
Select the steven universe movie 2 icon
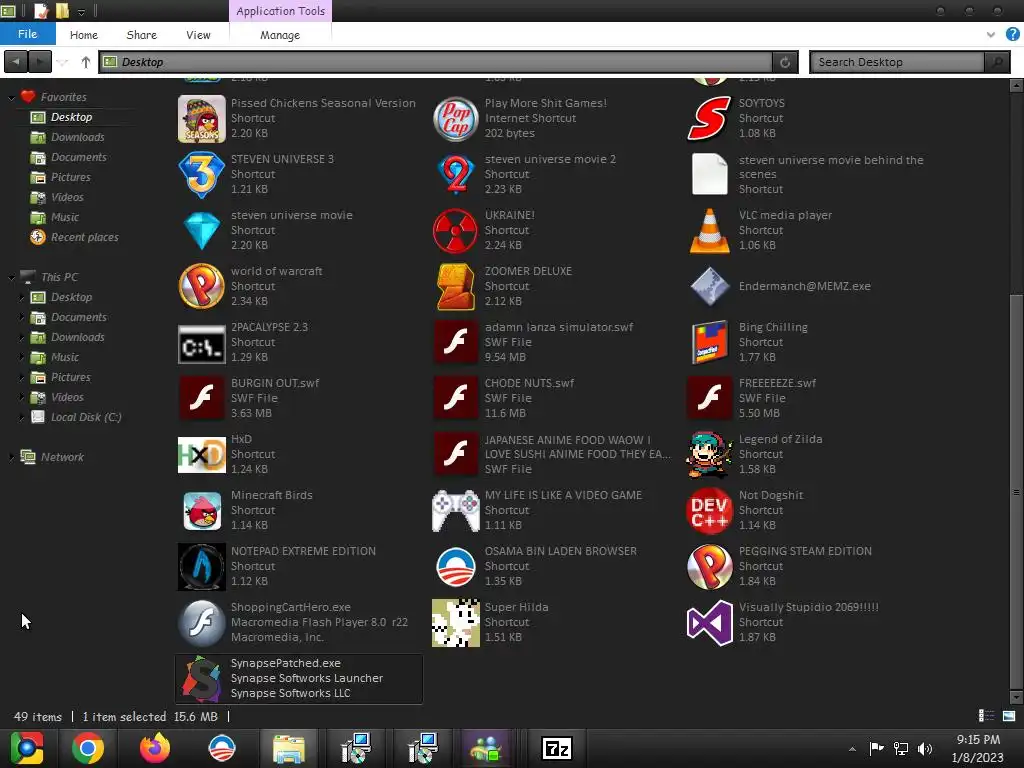[456, 175]
